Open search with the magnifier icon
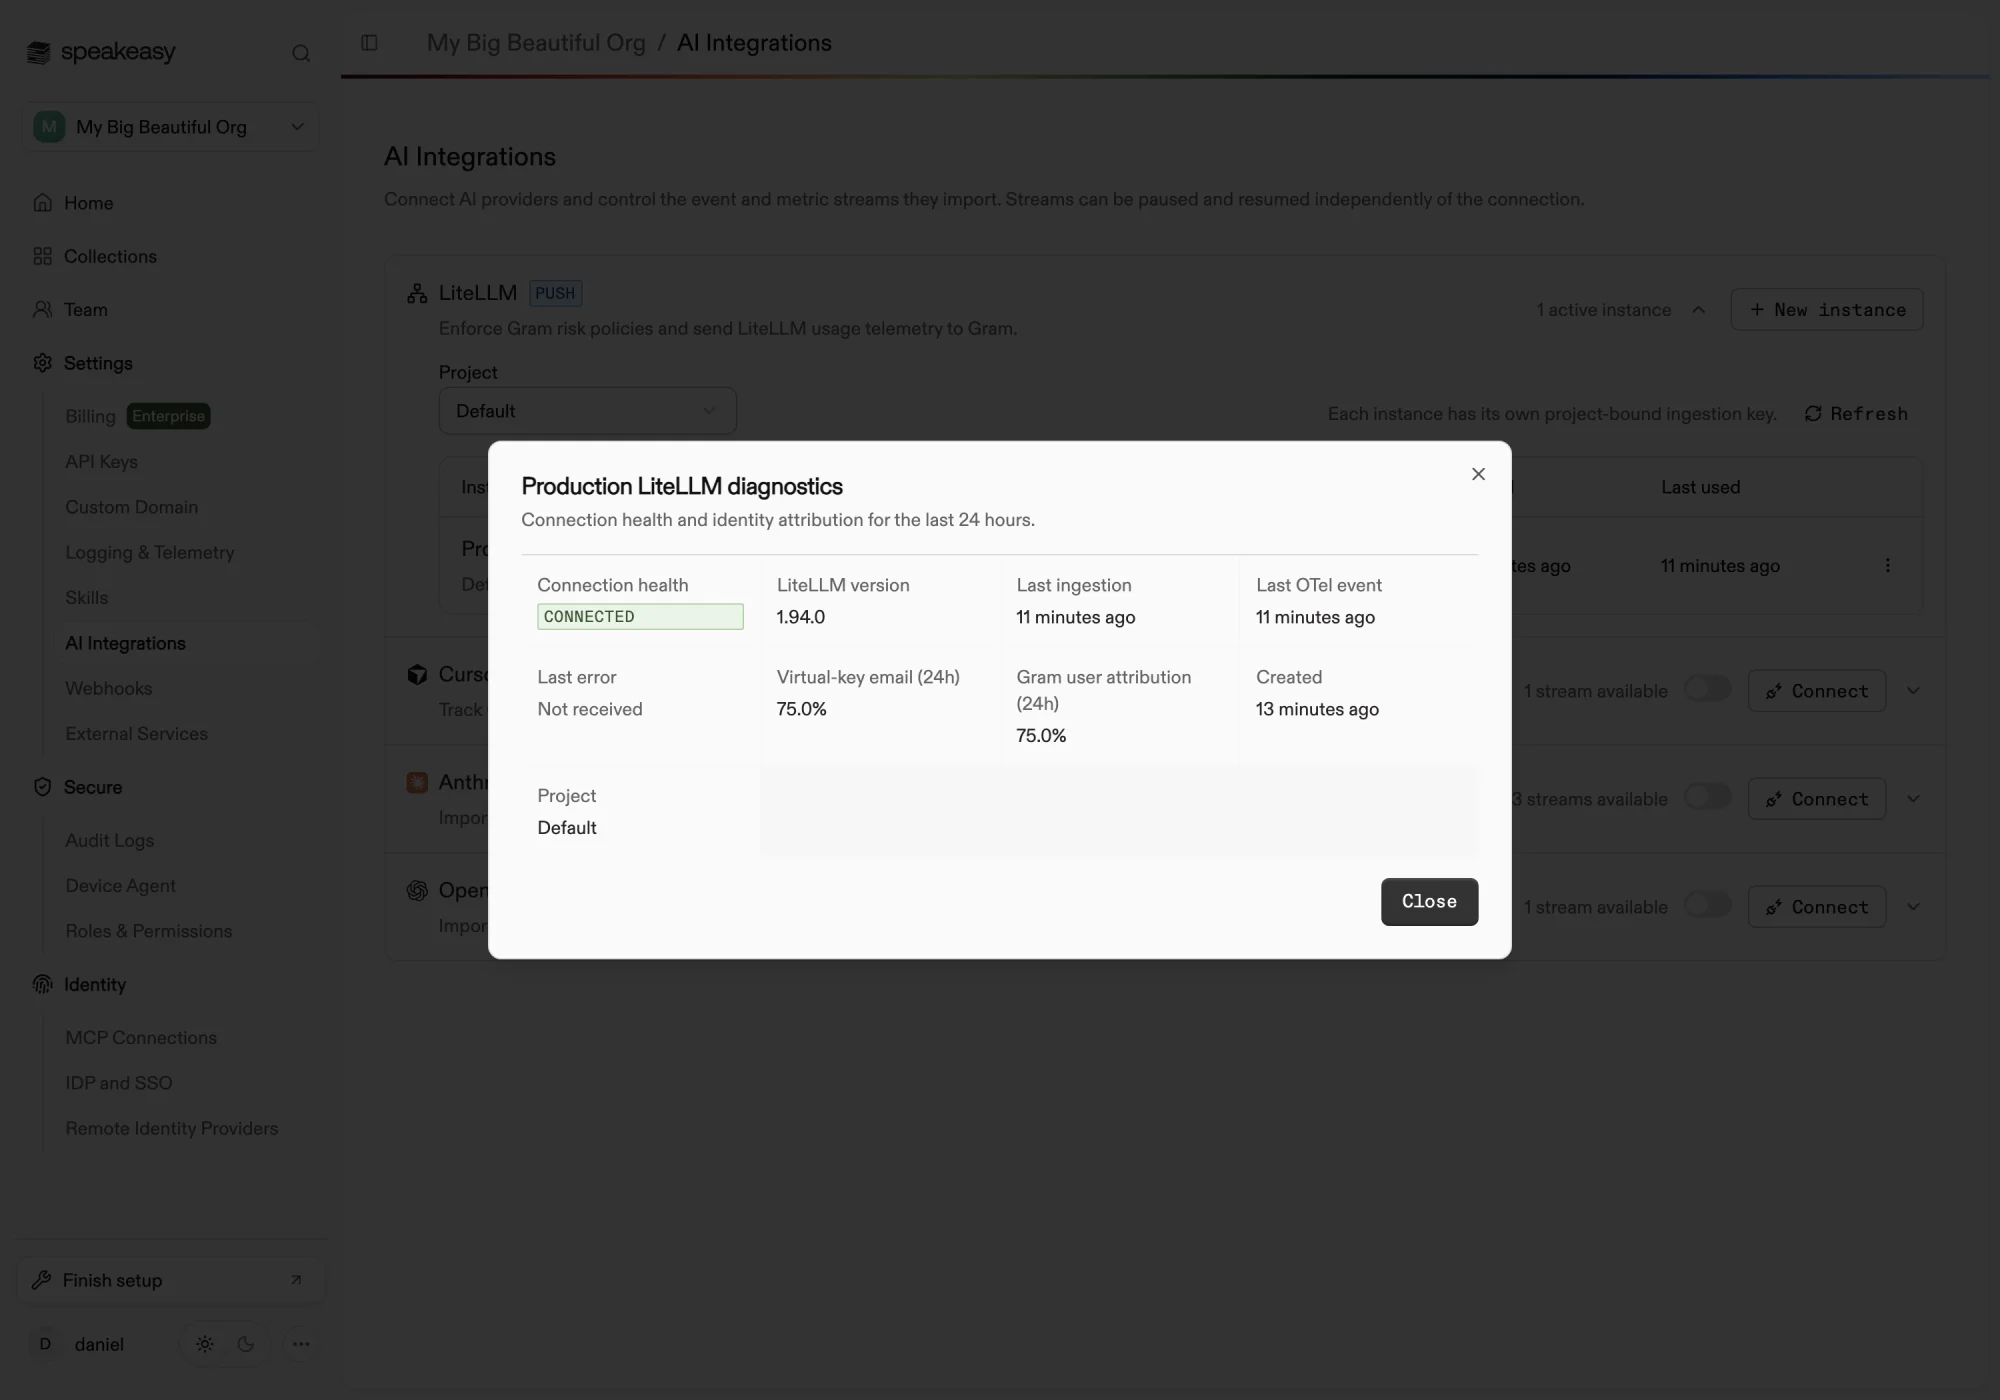This screenshot has height=1400, width=2000. pyautogui.click(x=301, y=53)
